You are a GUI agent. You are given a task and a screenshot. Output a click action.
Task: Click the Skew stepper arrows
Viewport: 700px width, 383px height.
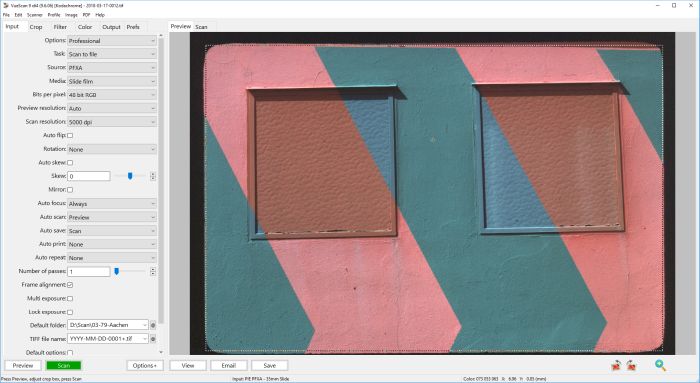(x=153, y=176)
